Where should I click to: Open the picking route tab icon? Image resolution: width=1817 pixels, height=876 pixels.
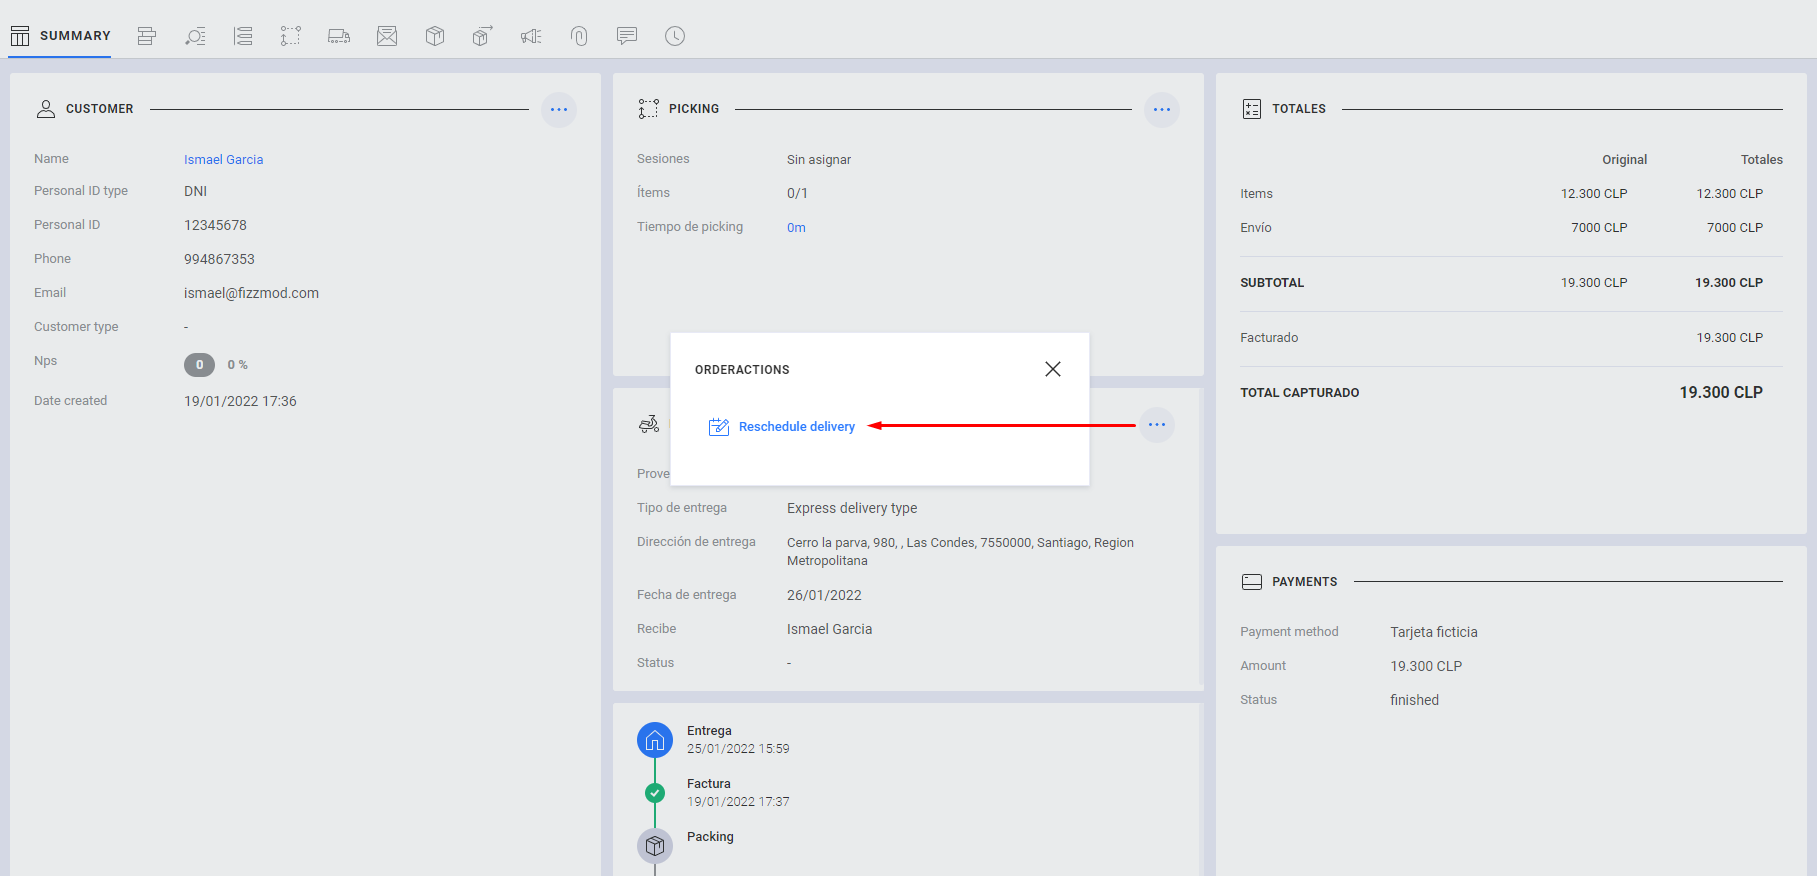(x=291, y=36)
